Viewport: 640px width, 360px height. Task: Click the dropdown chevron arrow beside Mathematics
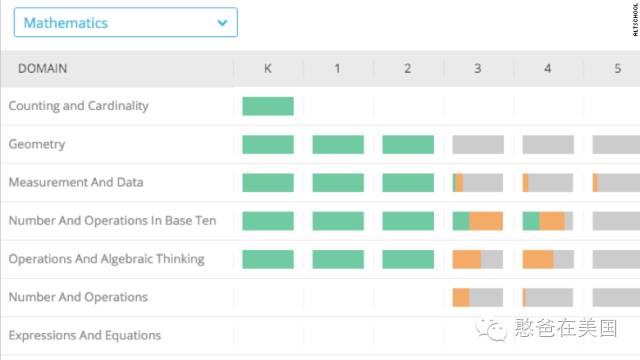(222, 23)
